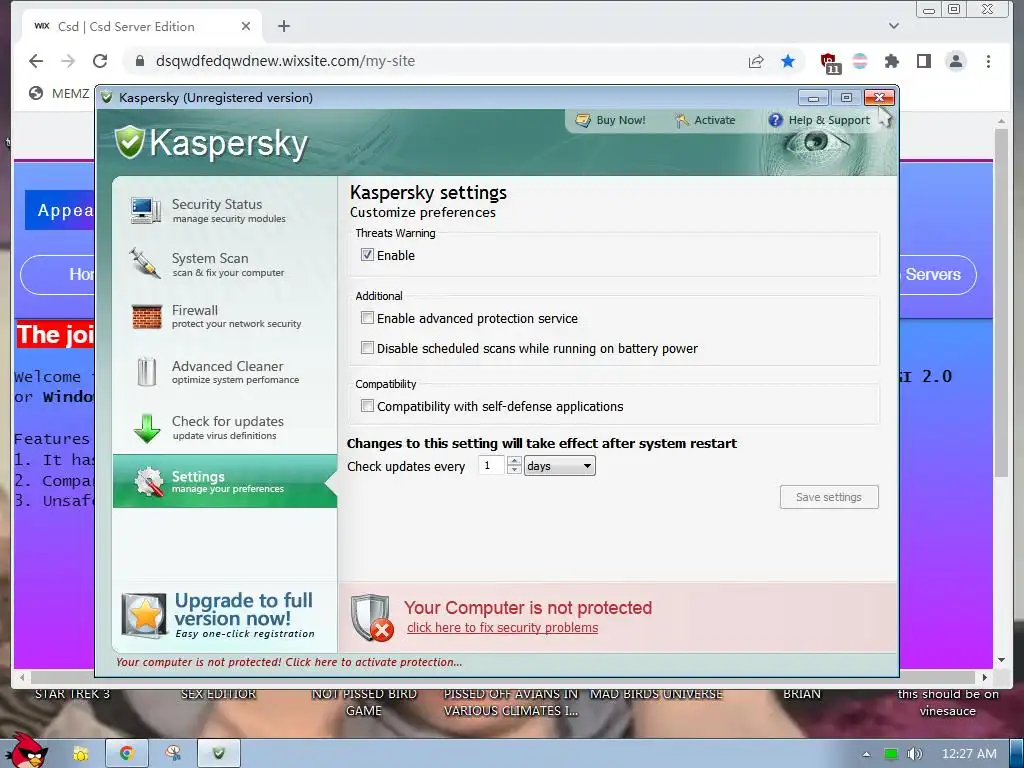Check Disable scheduled scans on battery power

(367, 347)
